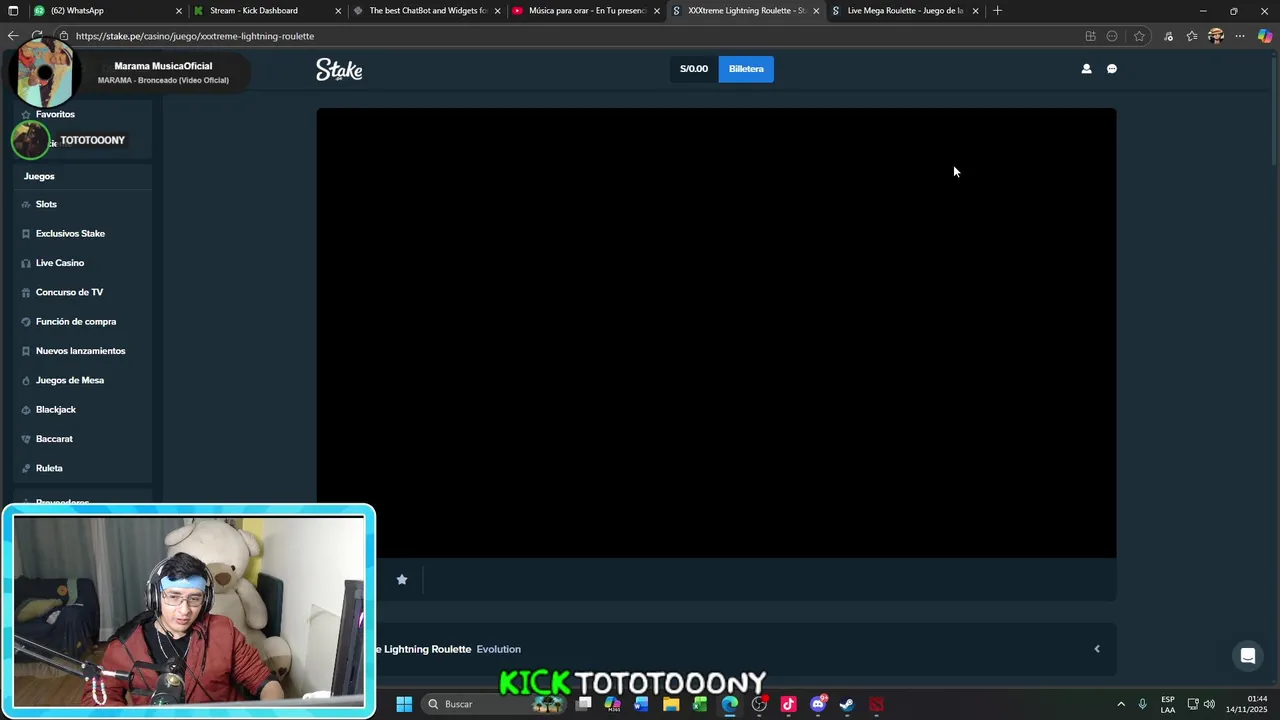Bookmark this page with the address bar star

click(x=1139, y=36)
